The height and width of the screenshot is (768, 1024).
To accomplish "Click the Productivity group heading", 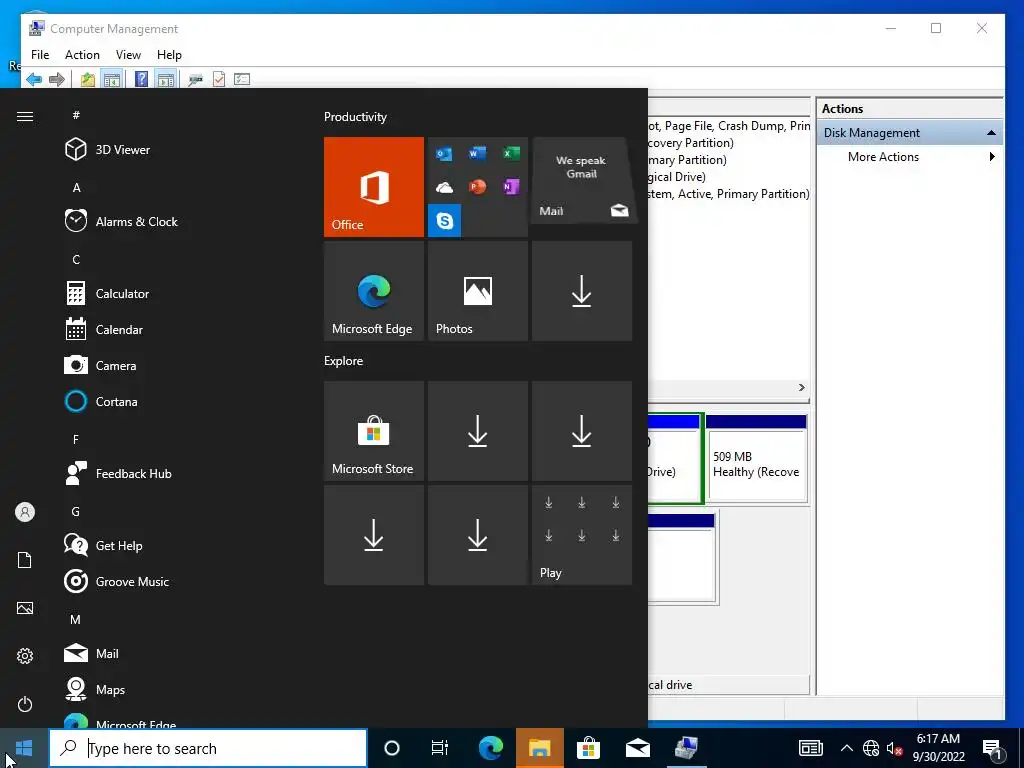I will (355, 117).
